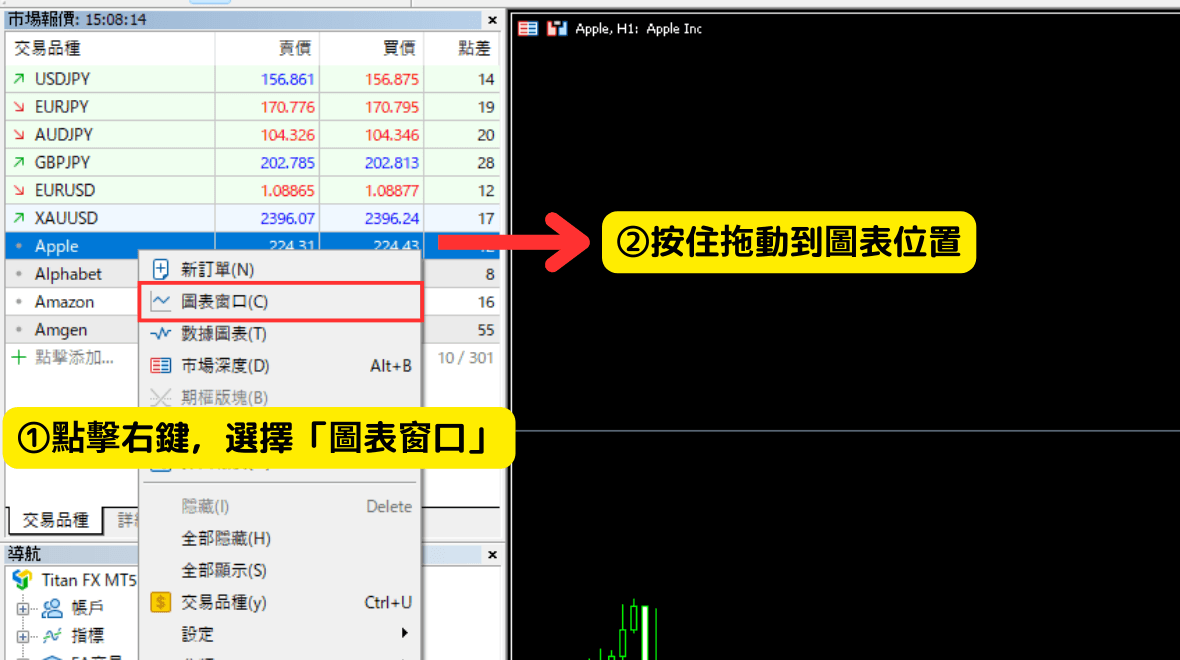Select 指標 in navigator tree
1180x660 pixels.
click(87, 636)
